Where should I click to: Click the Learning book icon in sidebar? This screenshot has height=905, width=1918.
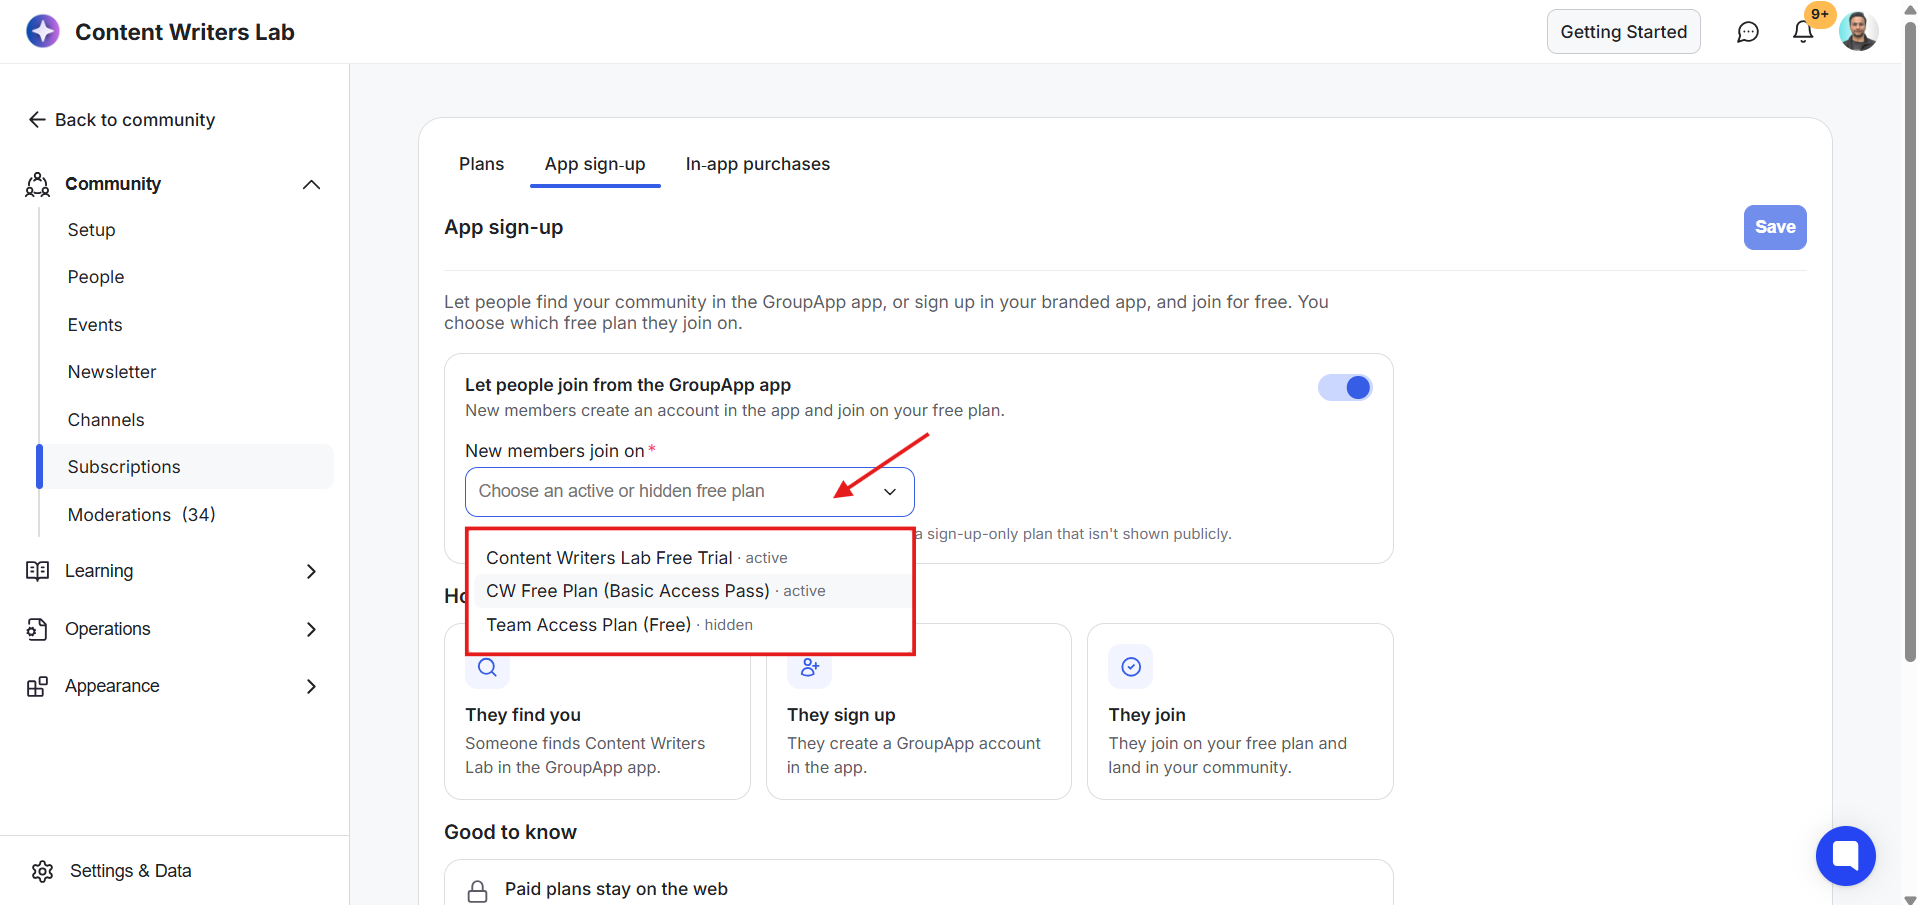point(38,571)
